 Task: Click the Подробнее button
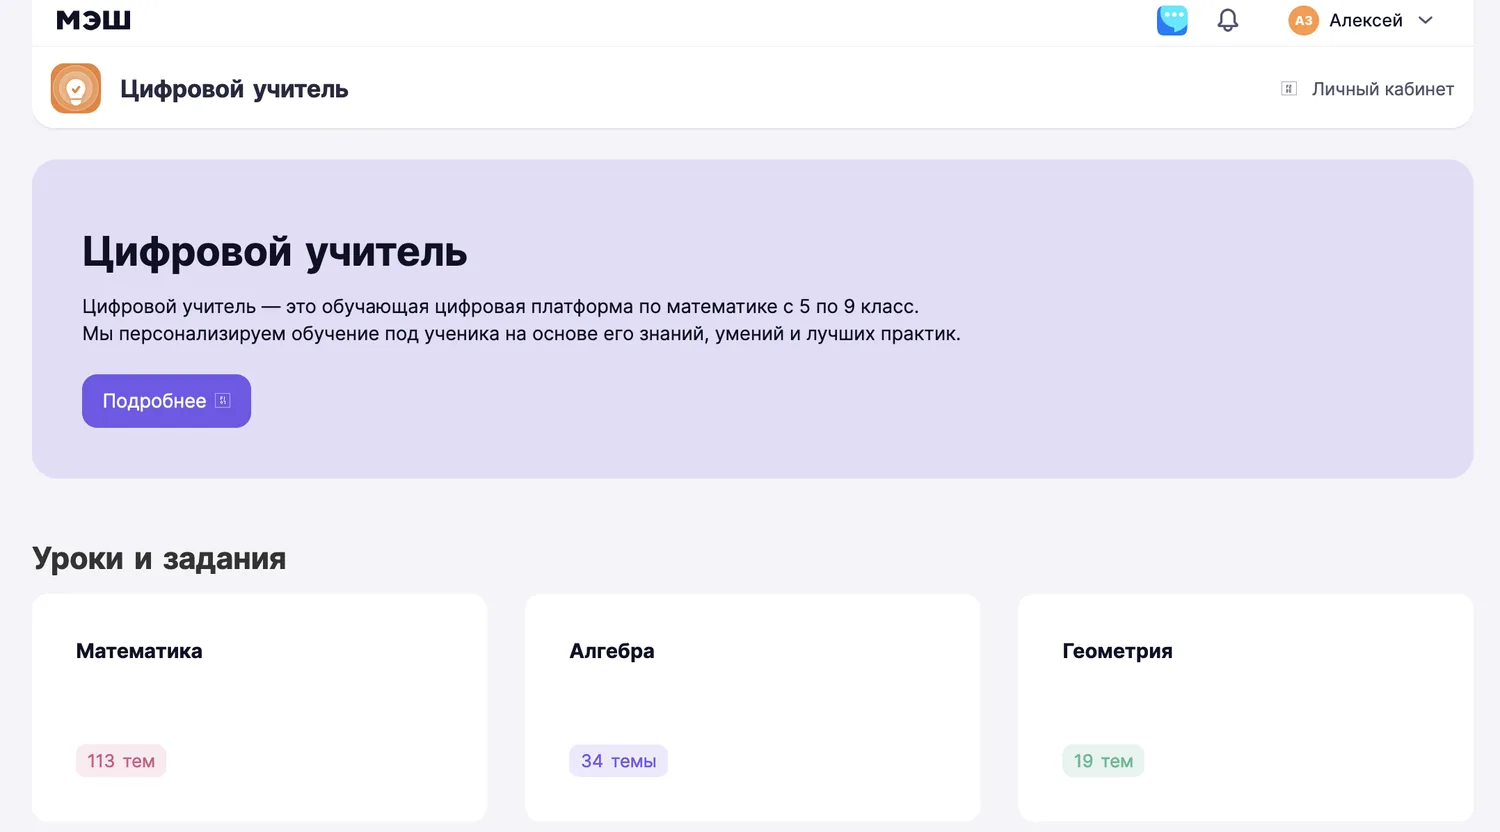pyautogui.click(x=166, y=401)
